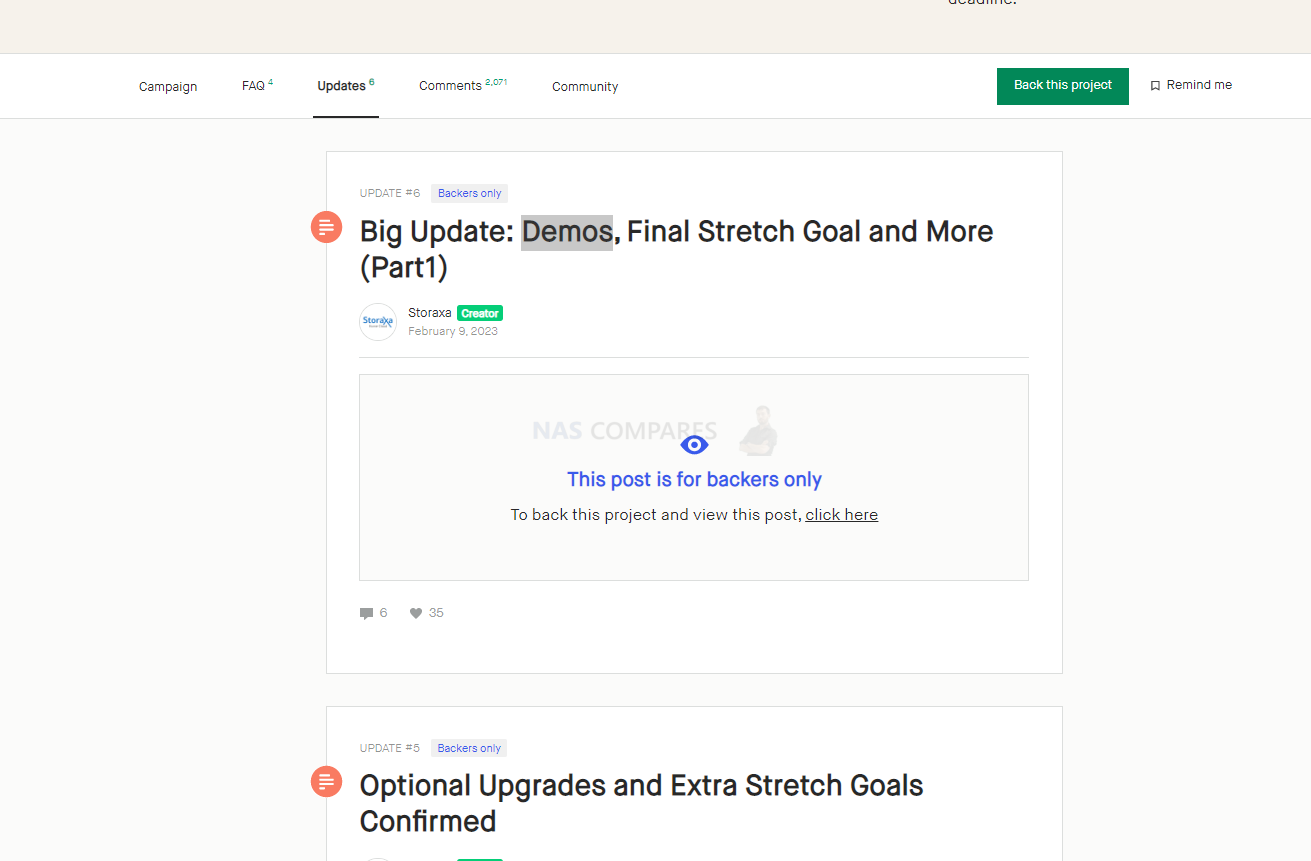Click the green Creator badge
The height and width of the screenshot is (861, 1311).
[x=480, y=313]
